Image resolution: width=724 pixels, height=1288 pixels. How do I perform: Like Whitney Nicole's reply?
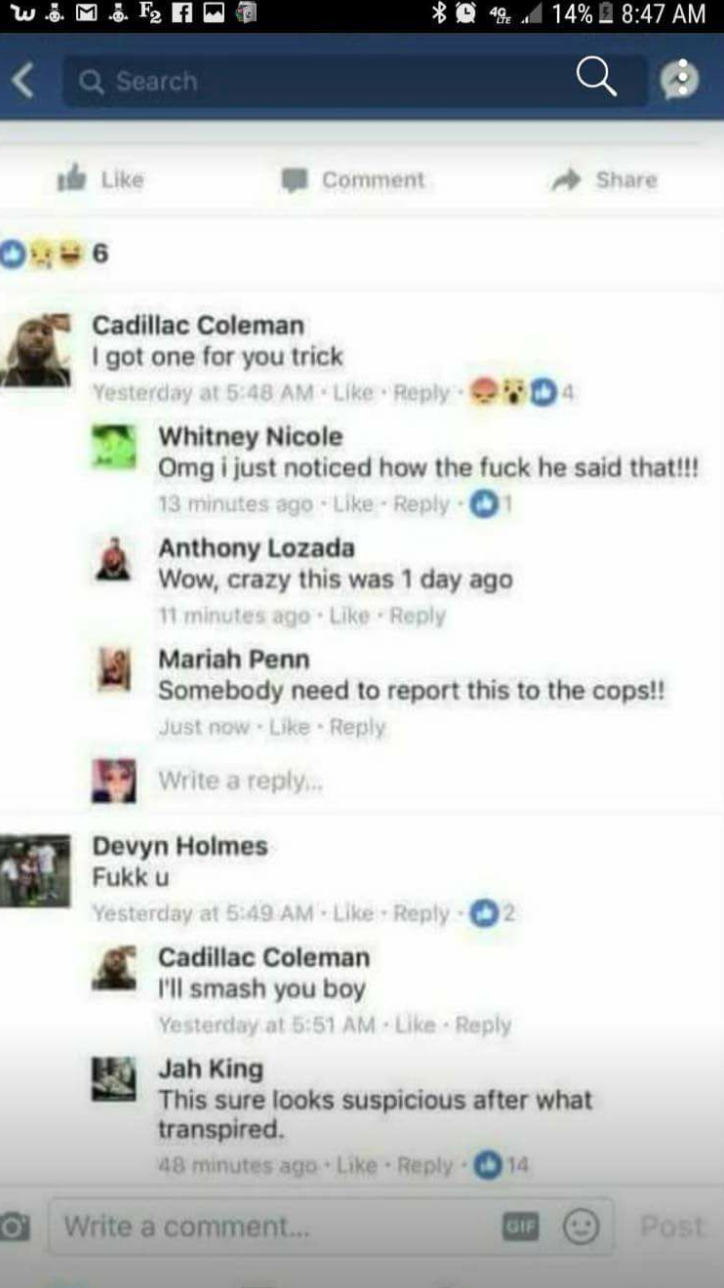[x=351, y=505]
